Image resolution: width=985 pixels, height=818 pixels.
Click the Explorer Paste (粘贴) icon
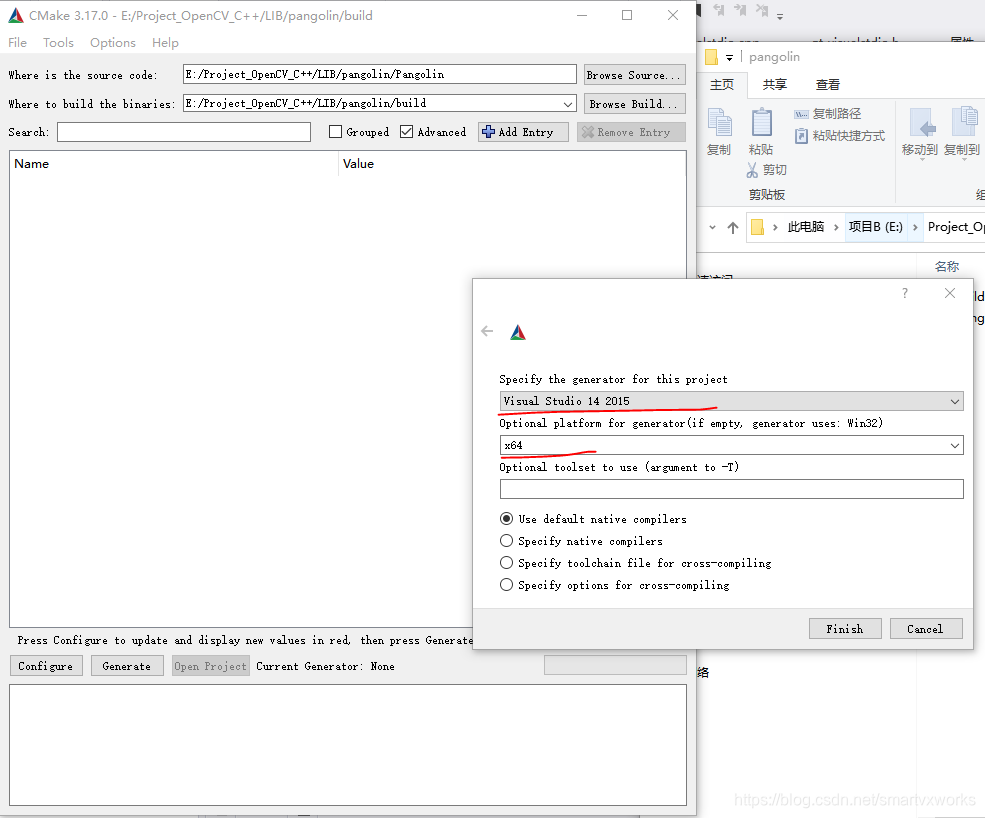click(x=761, y=123)
